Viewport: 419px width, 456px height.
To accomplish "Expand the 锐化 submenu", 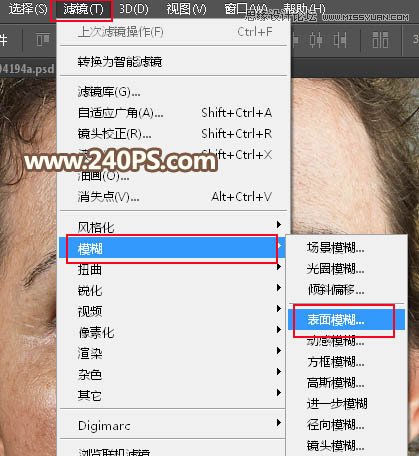I will [173, 290].
